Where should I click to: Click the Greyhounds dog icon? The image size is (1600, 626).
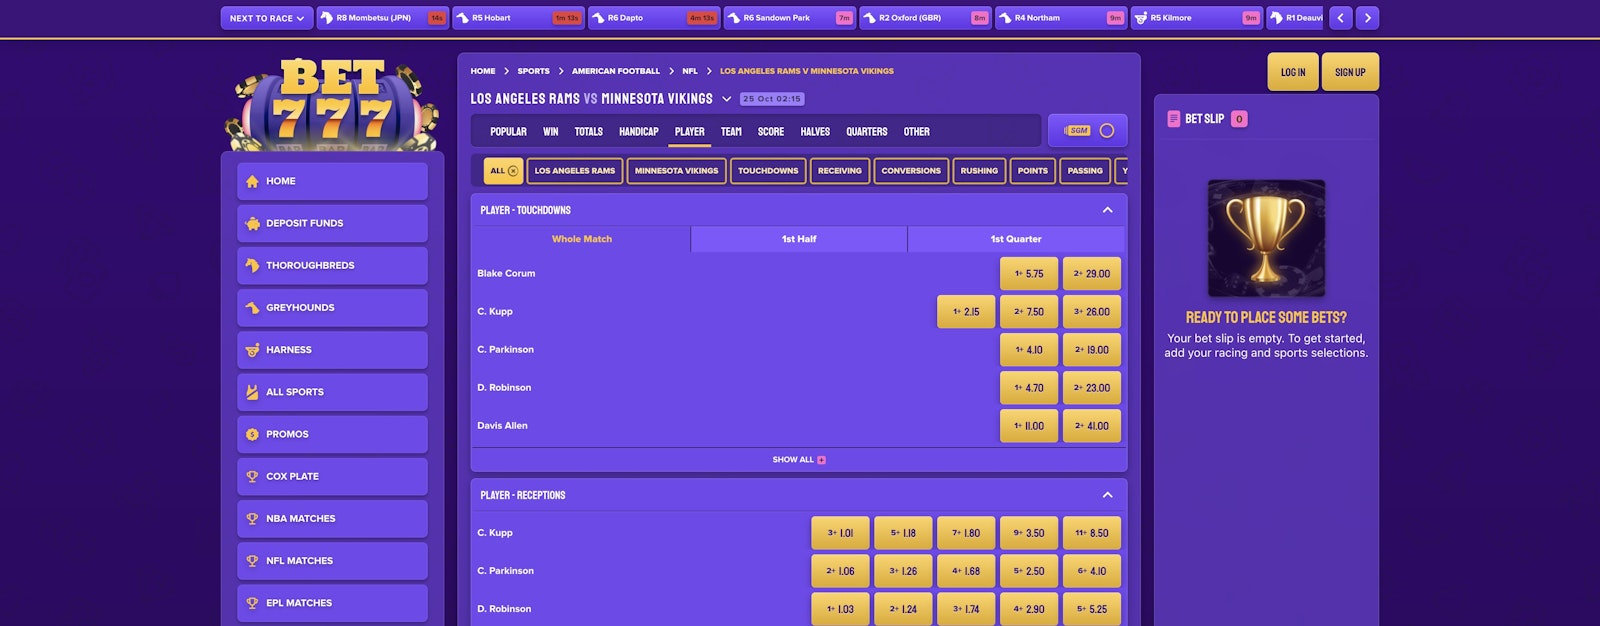click(252, 308)
